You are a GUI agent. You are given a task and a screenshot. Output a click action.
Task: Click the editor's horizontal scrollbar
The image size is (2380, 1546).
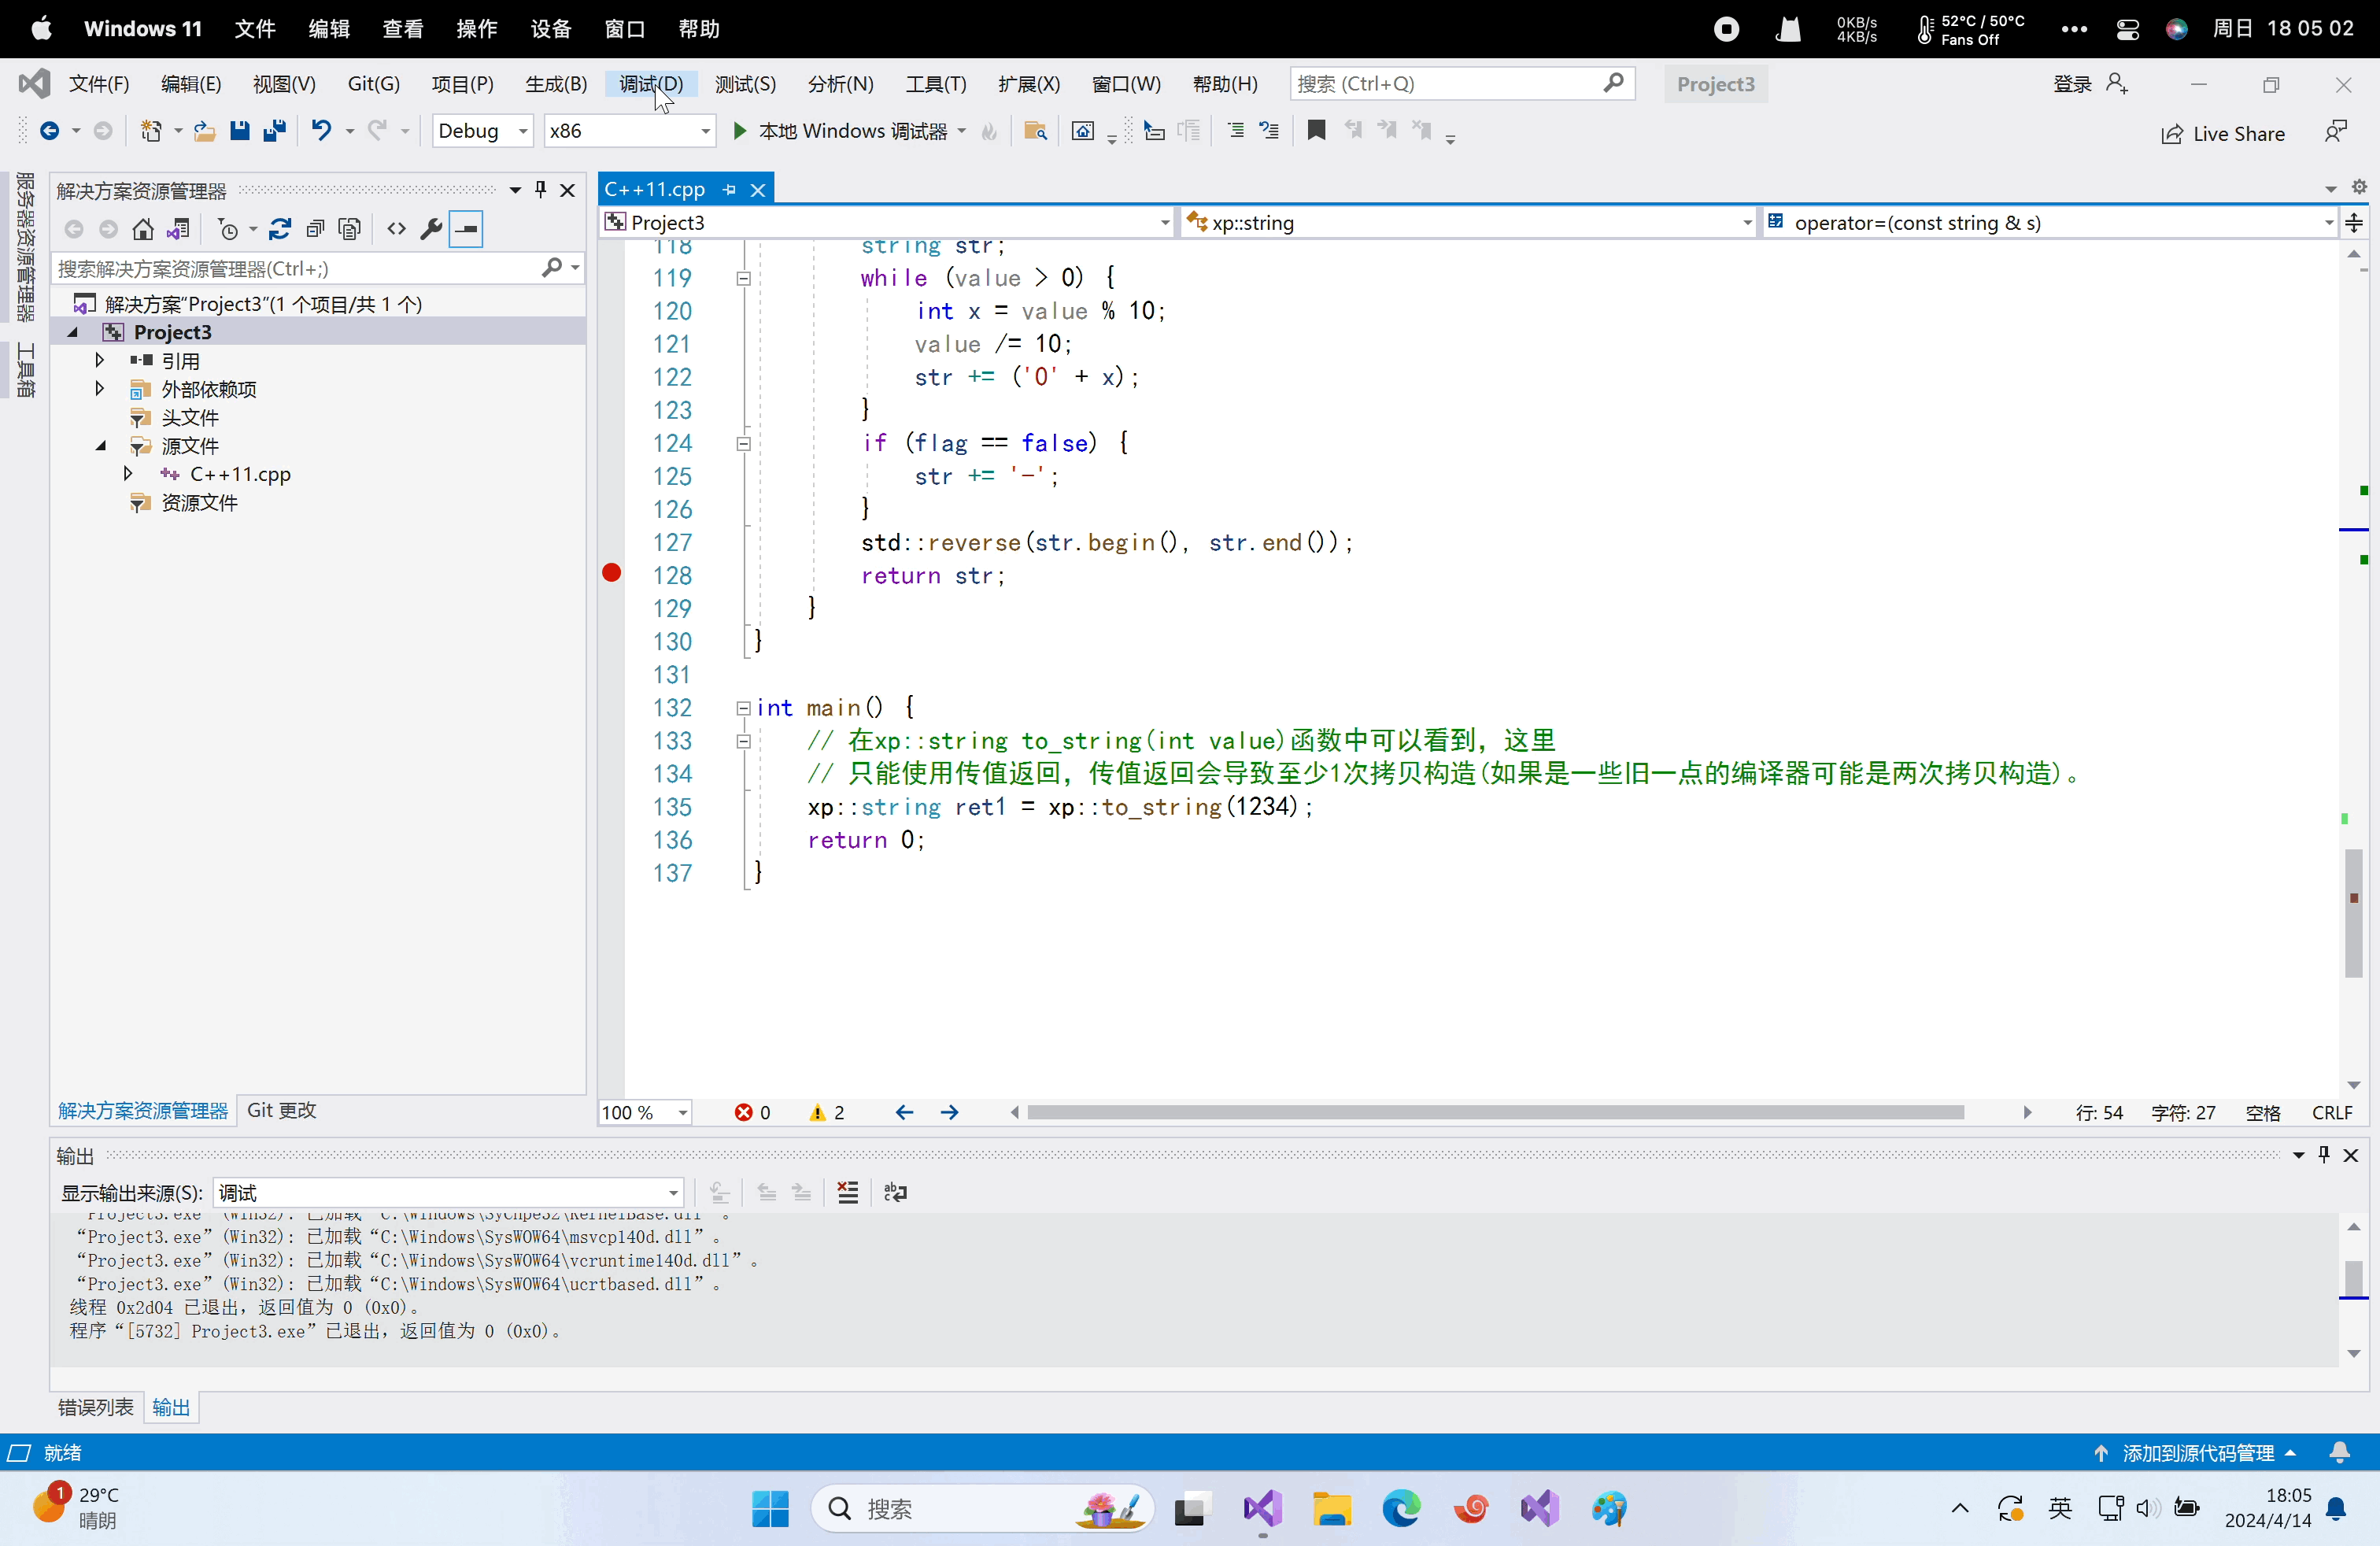[1495, 1113]
